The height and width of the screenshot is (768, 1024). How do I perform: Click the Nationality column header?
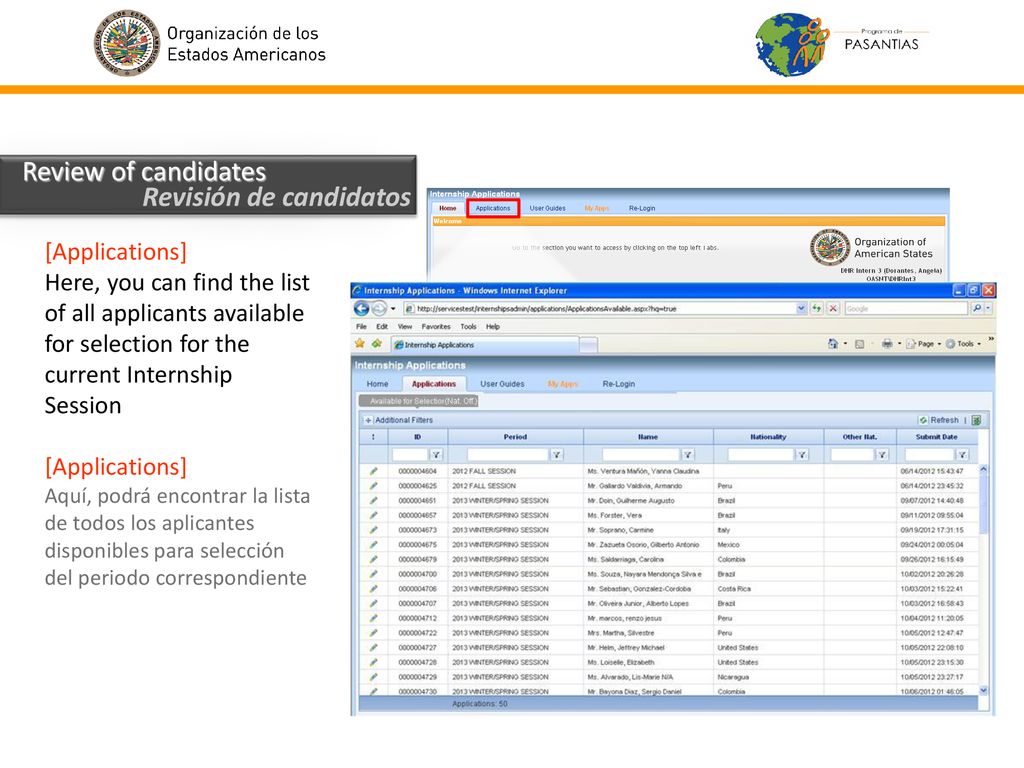coord(768,437)
